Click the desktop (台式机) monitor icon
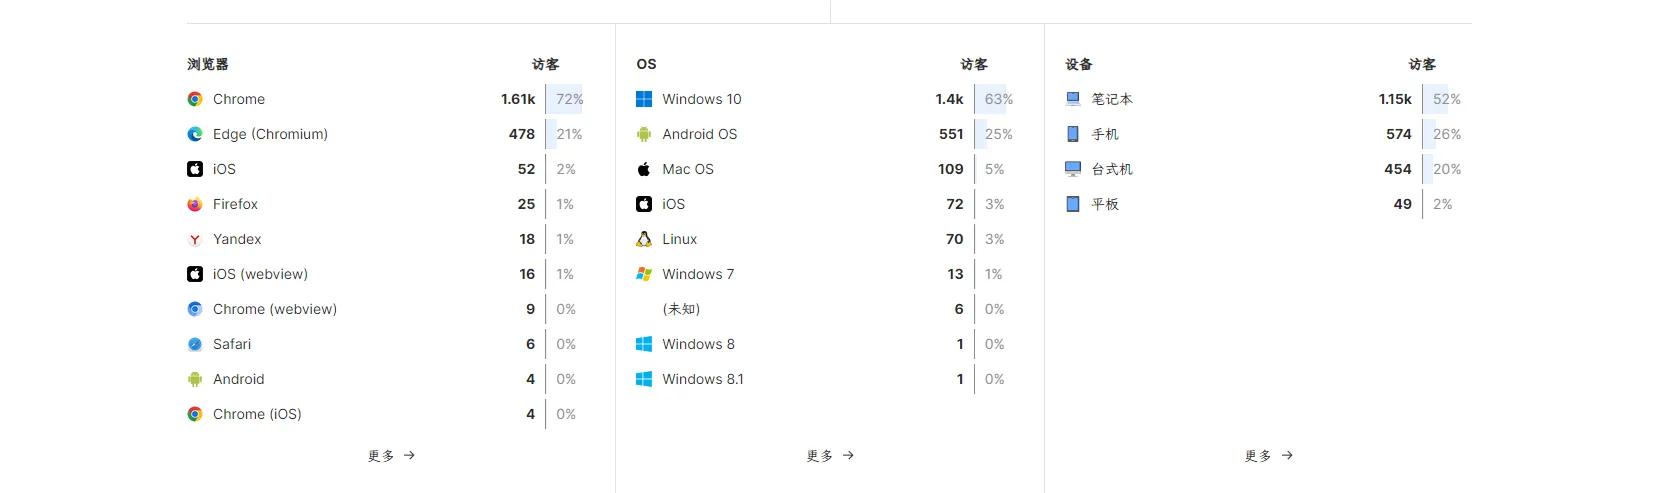Viewport: 1665px width, 493px height. [x=1073, y=169]
